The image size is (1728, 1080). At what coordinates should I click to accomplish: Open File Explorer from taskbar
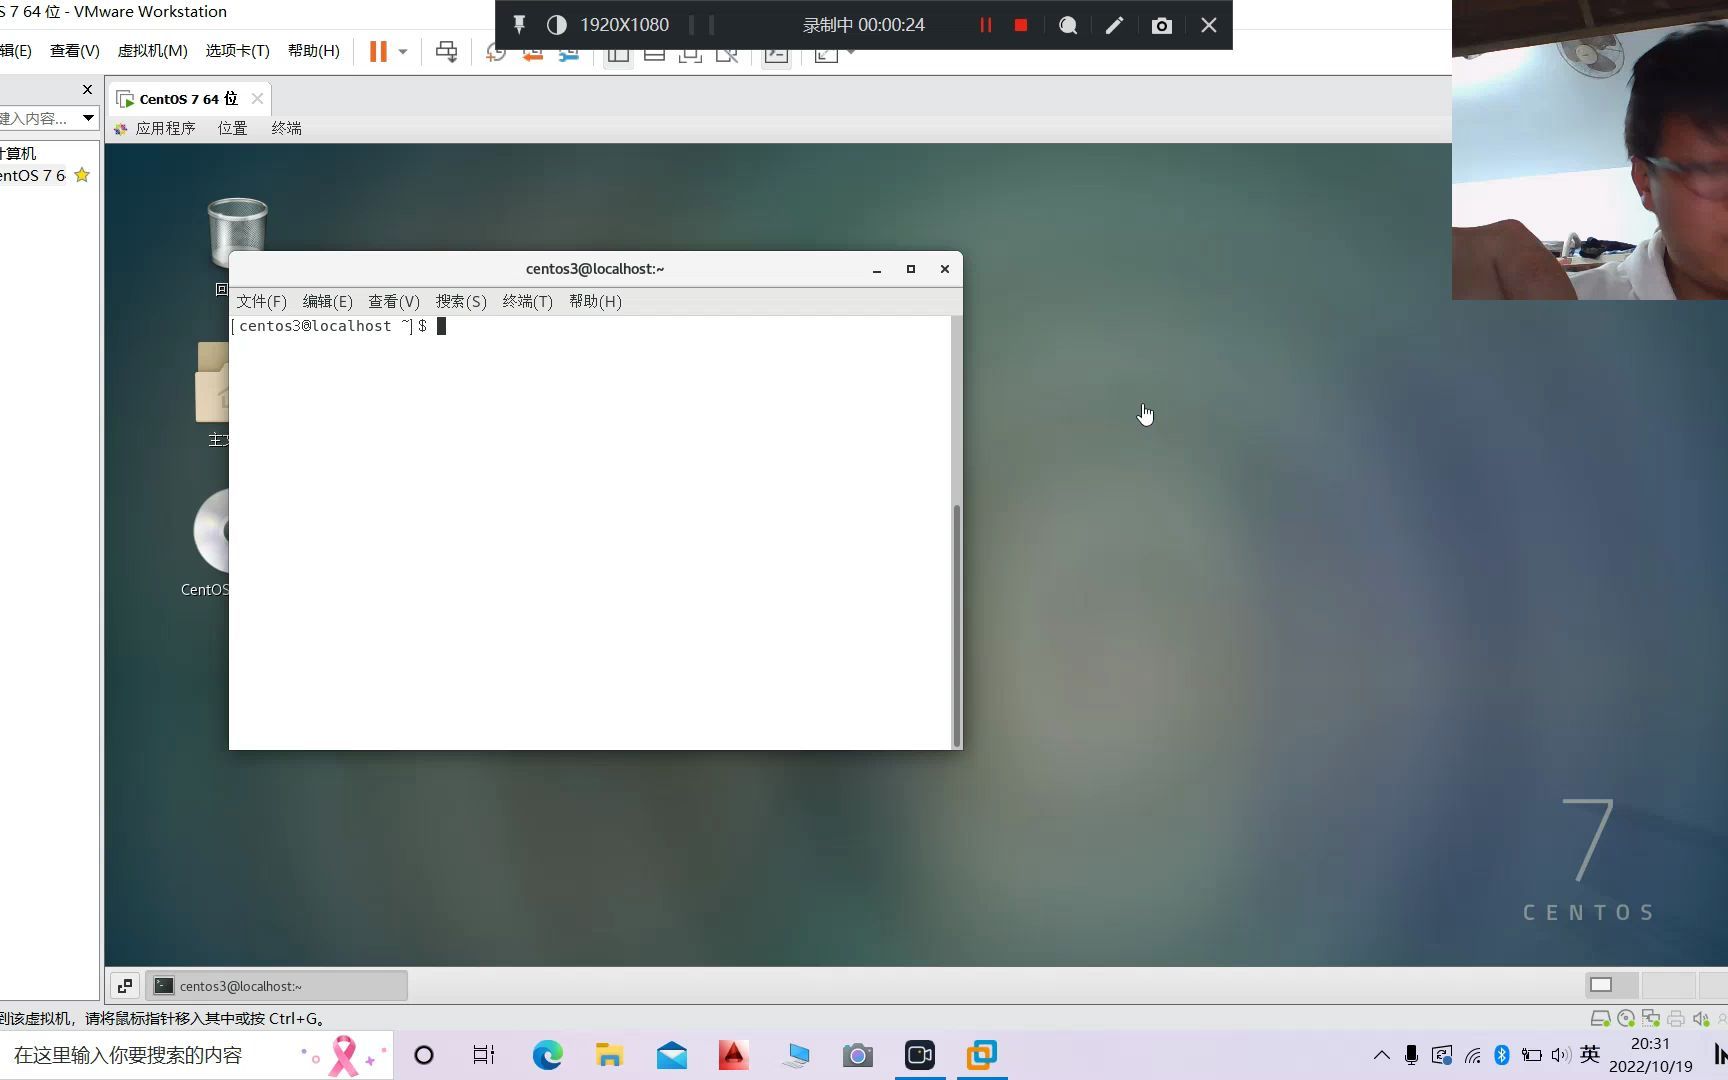click(609, 1055)
